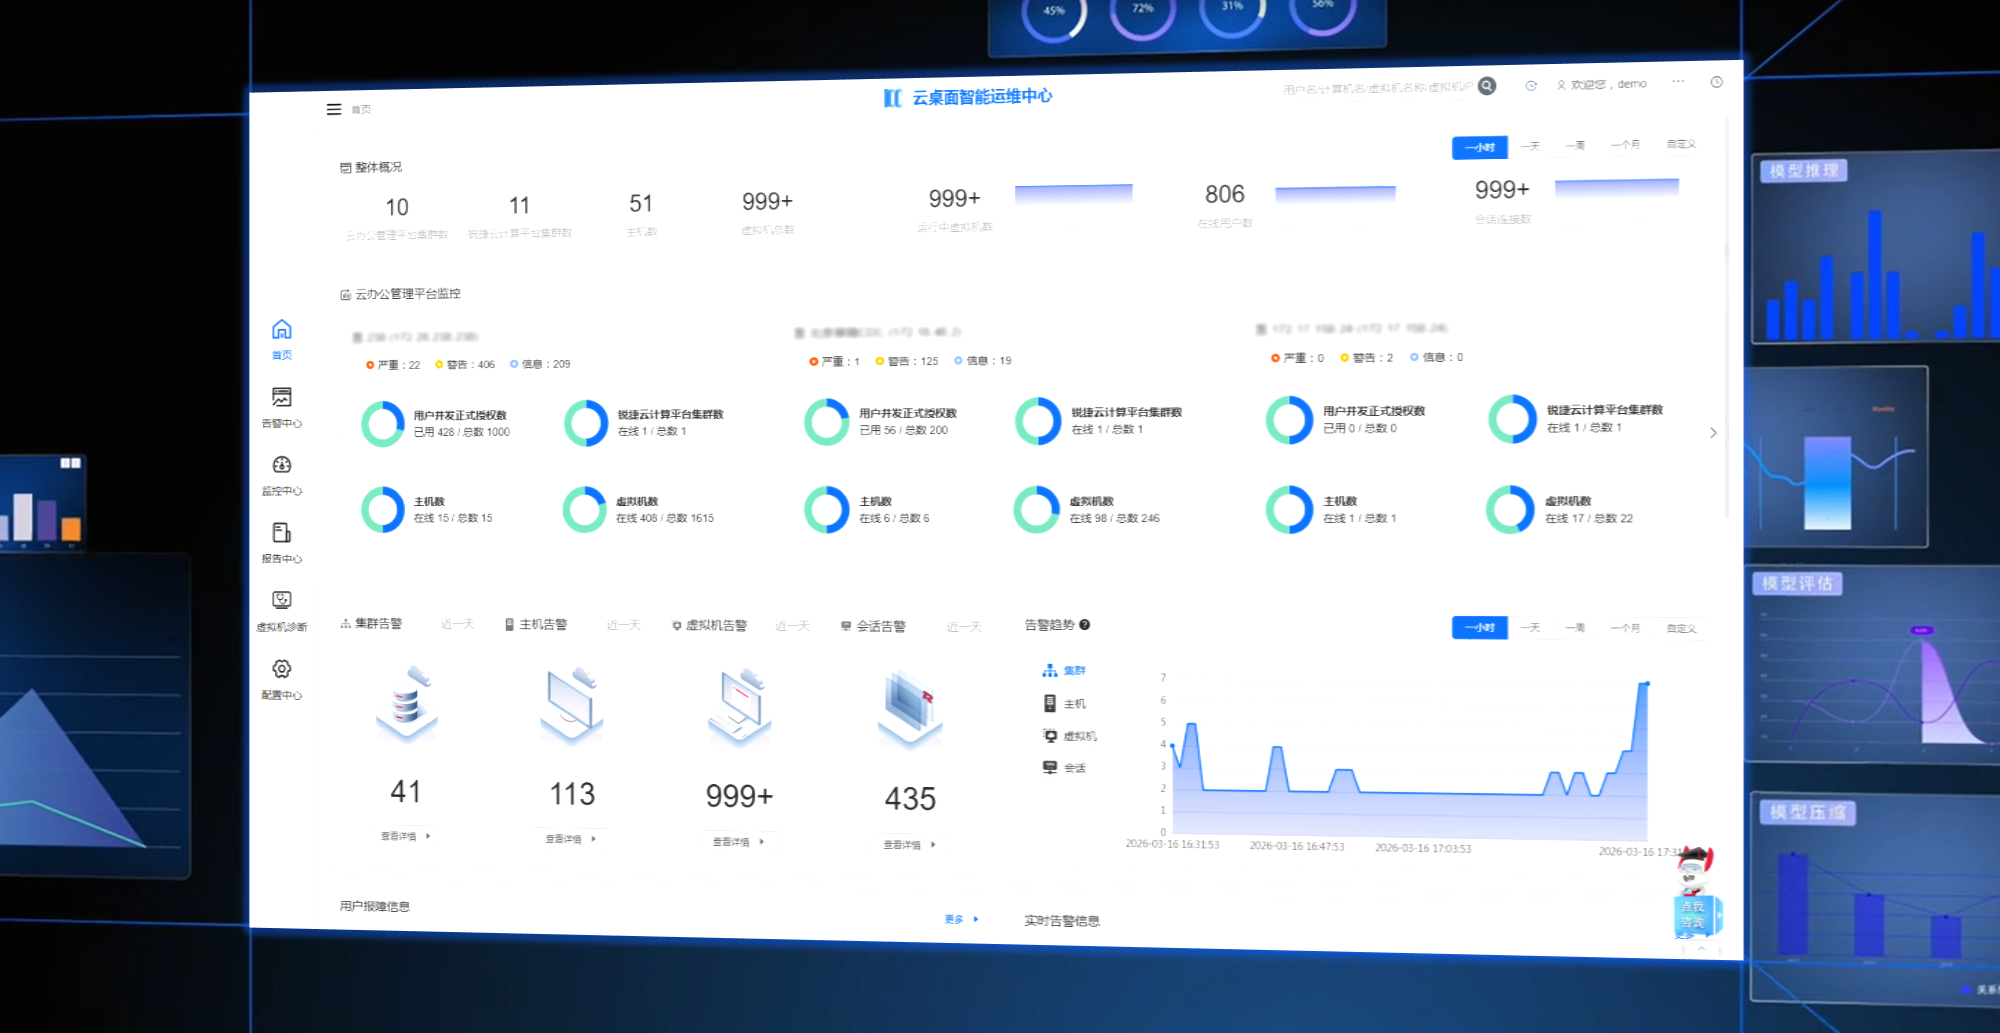
Task: Select 一天 tab in overview time range
Action: [x=1530, y=146]
